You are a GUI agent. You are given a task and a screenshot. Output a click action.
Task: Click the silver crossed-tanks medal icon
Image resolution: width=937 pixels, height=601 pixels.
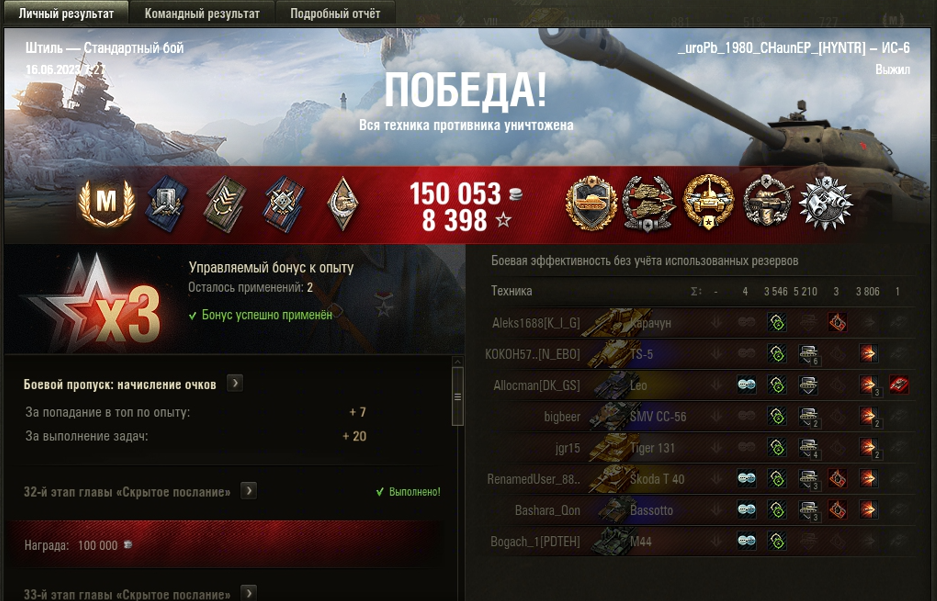point(648,204)
